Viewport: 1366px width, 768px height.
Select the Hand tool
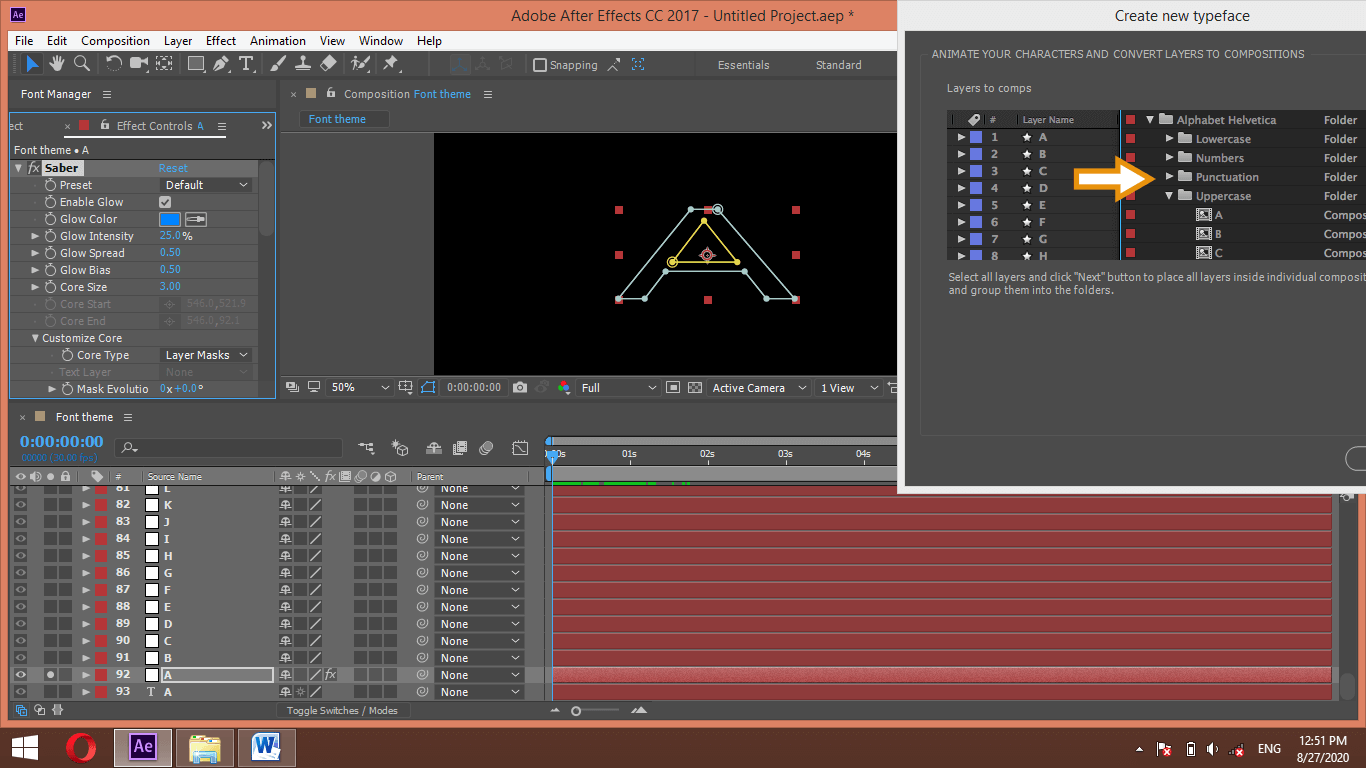point(57,64)
